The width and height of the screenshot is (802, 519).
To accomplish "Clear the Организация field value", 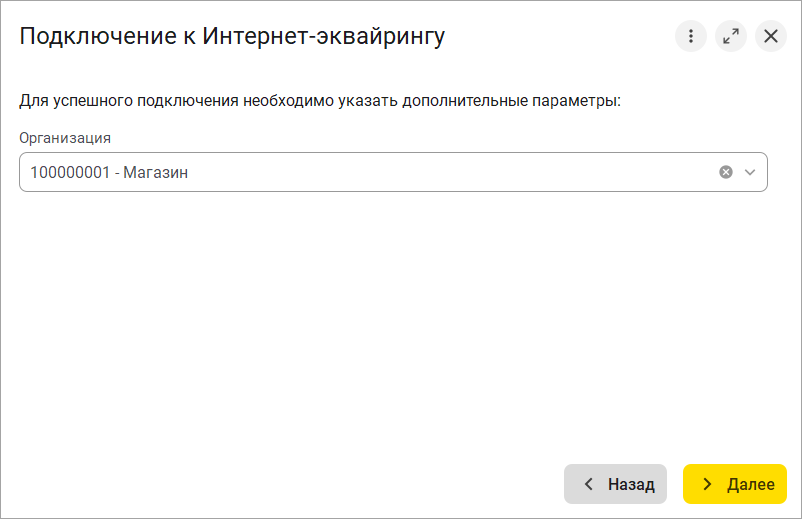I will [x=726, y=172].
